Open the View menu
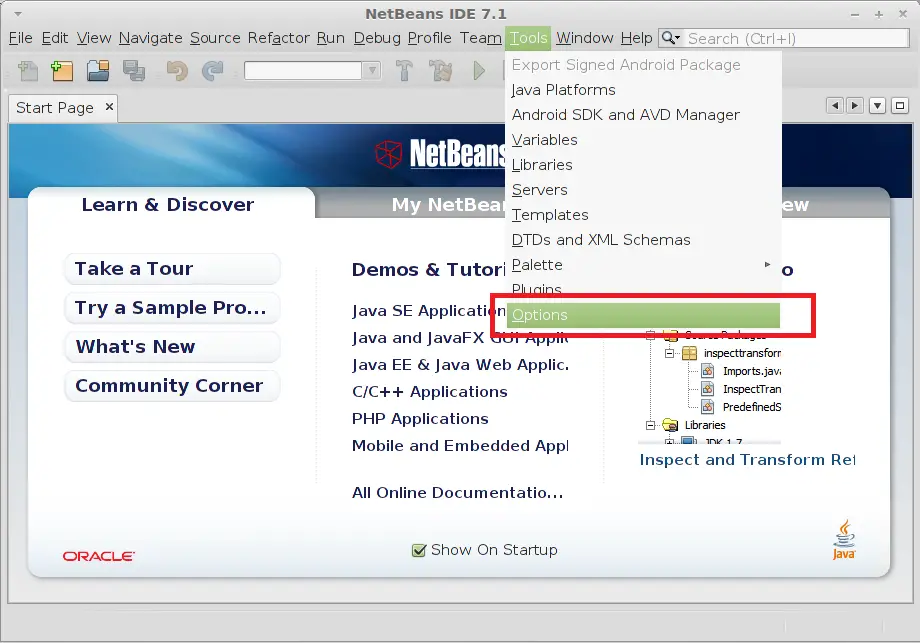920x643 pixels. [x=94, y=38]
